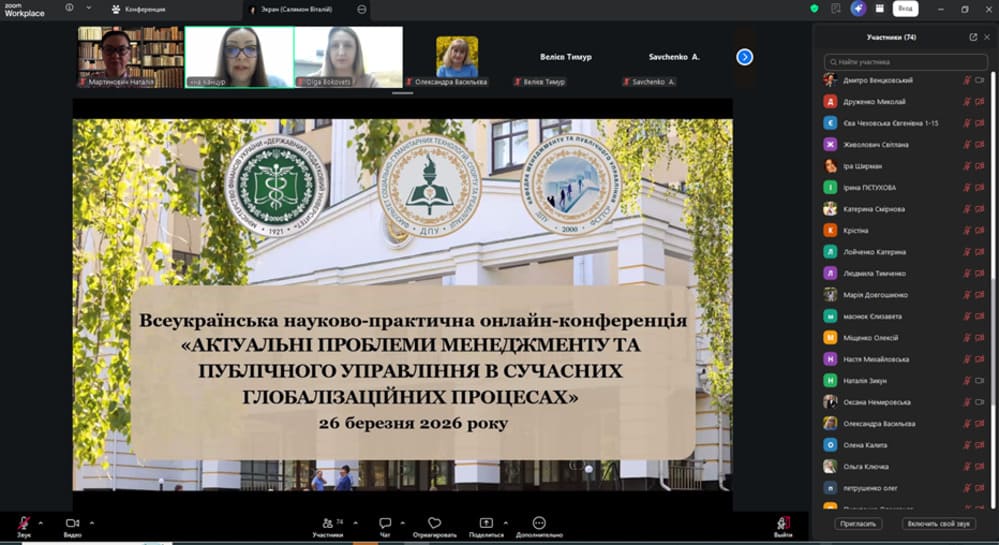The width and height of the screenshot is (999, 545).
Task: Click the Вход sign-in button
Action: click(905, 8)
